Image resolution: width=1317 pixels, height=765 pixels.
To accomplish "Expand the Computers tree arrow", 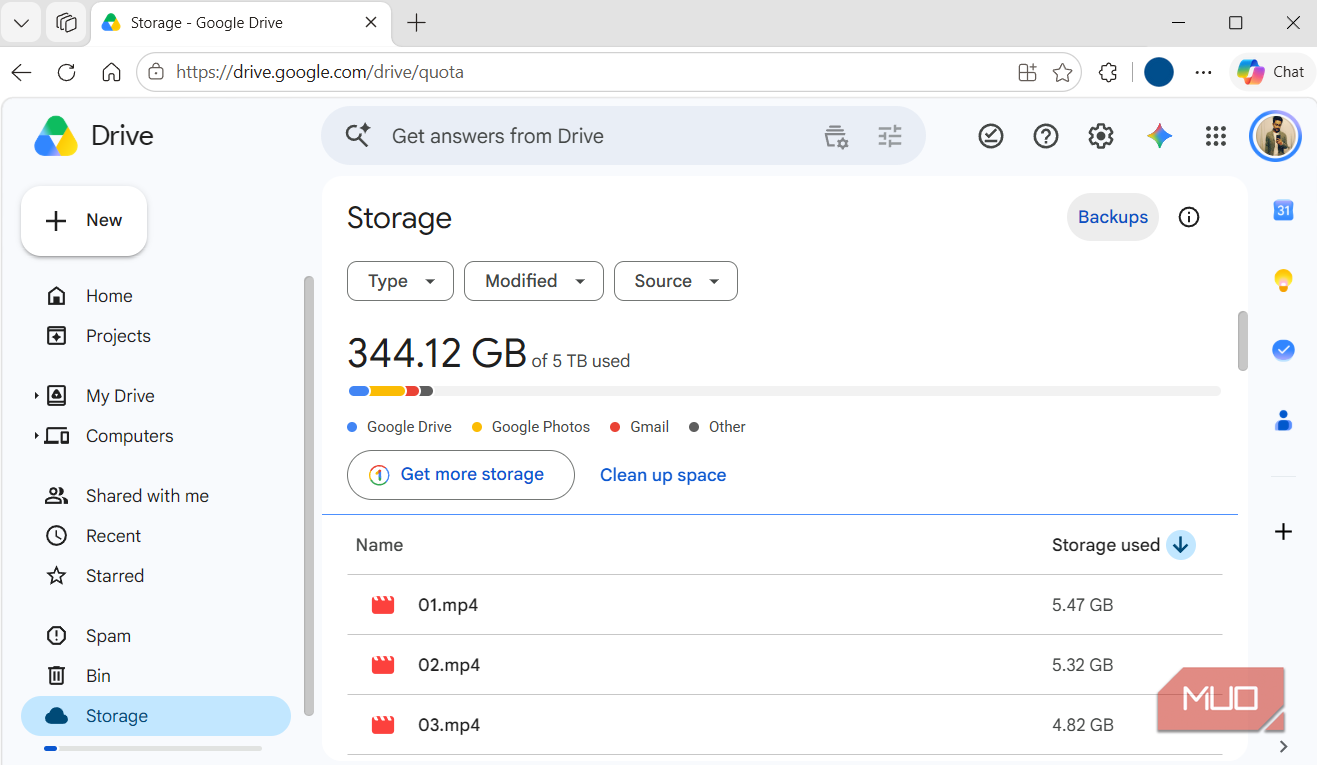I will (36, 436).
